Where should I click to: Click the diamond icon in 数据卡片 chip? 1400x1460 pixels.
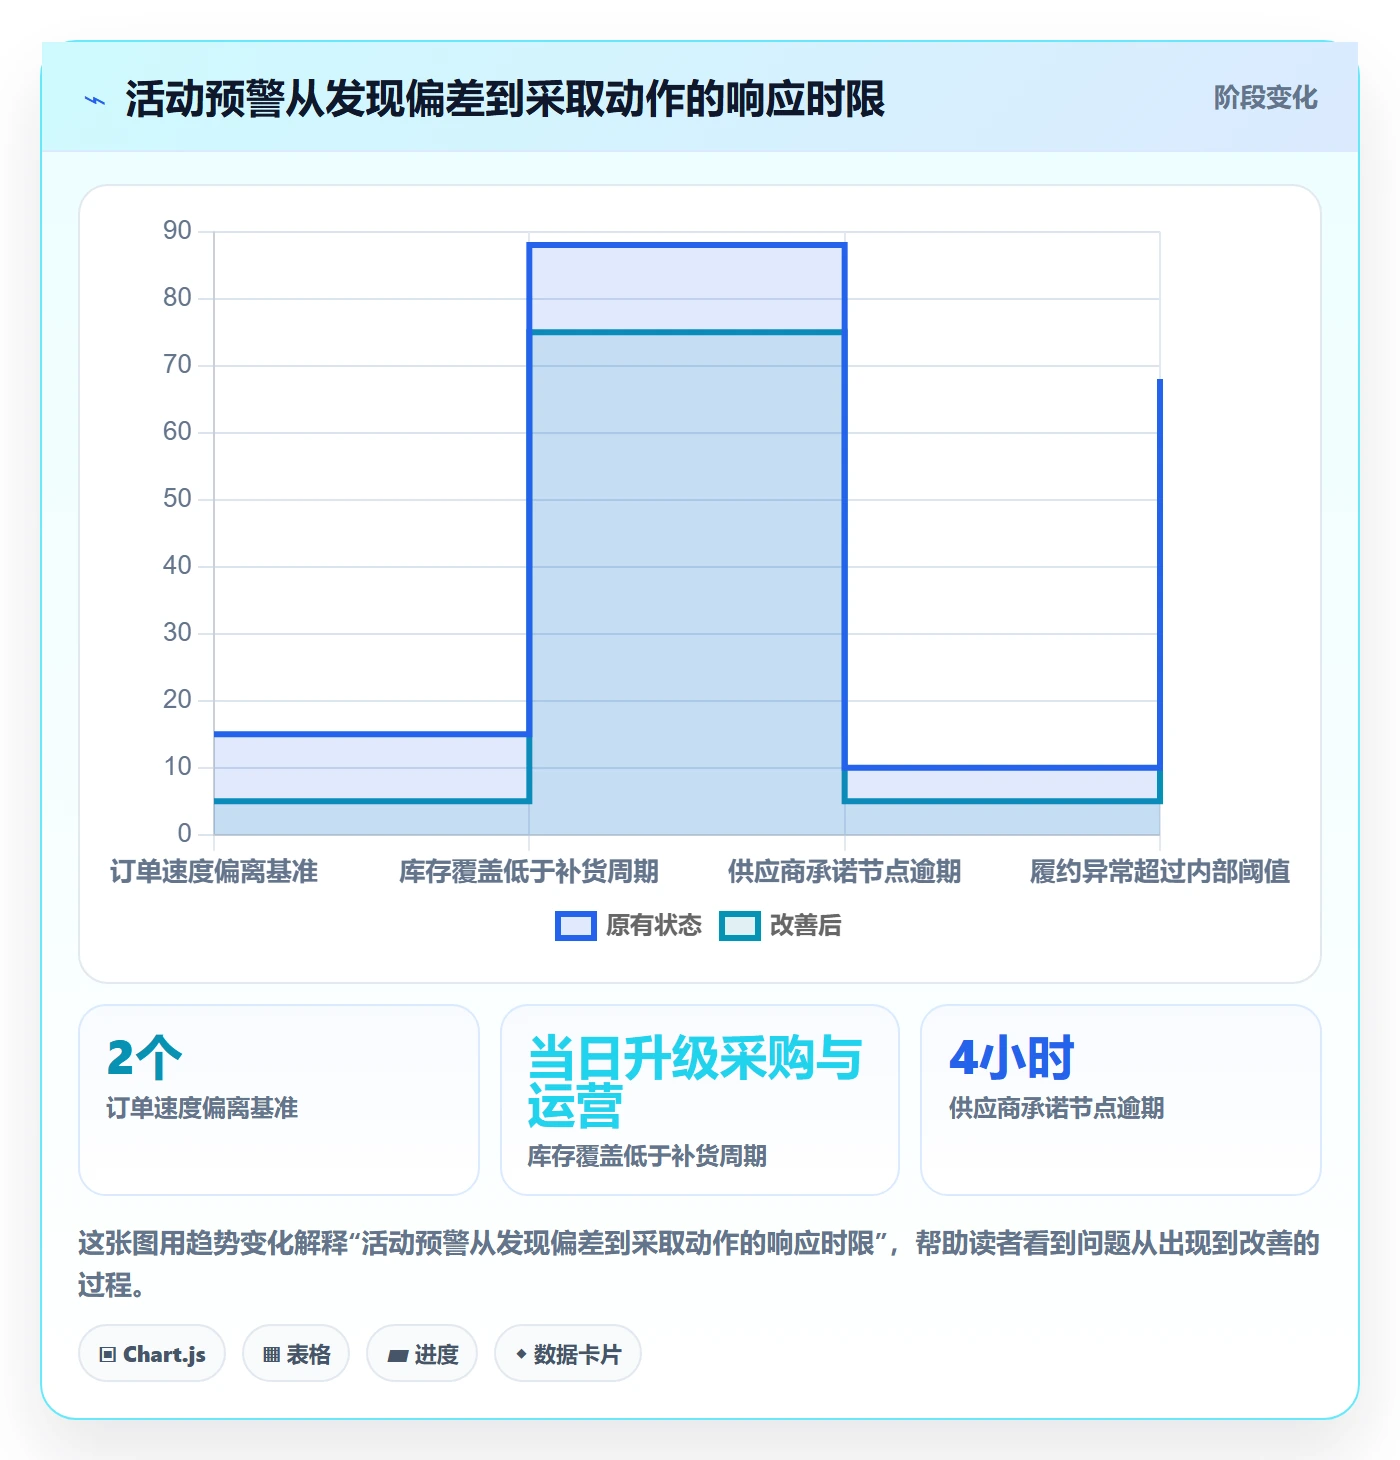(x=521, y=1354)
